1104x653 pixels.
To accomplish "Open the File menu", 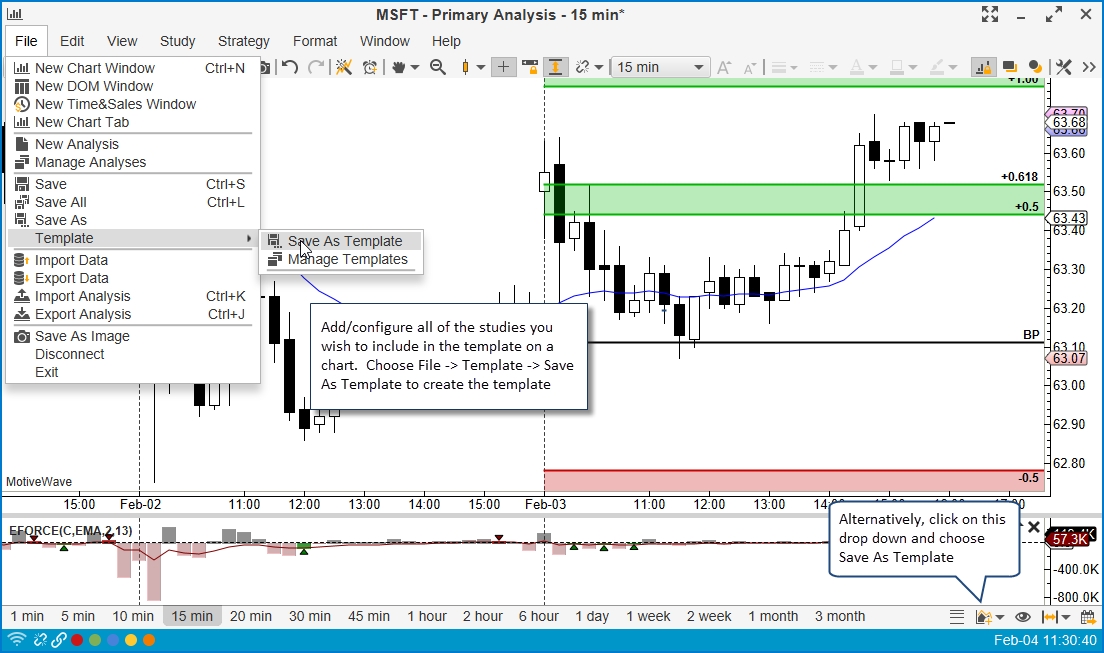I will pos(26,41).
